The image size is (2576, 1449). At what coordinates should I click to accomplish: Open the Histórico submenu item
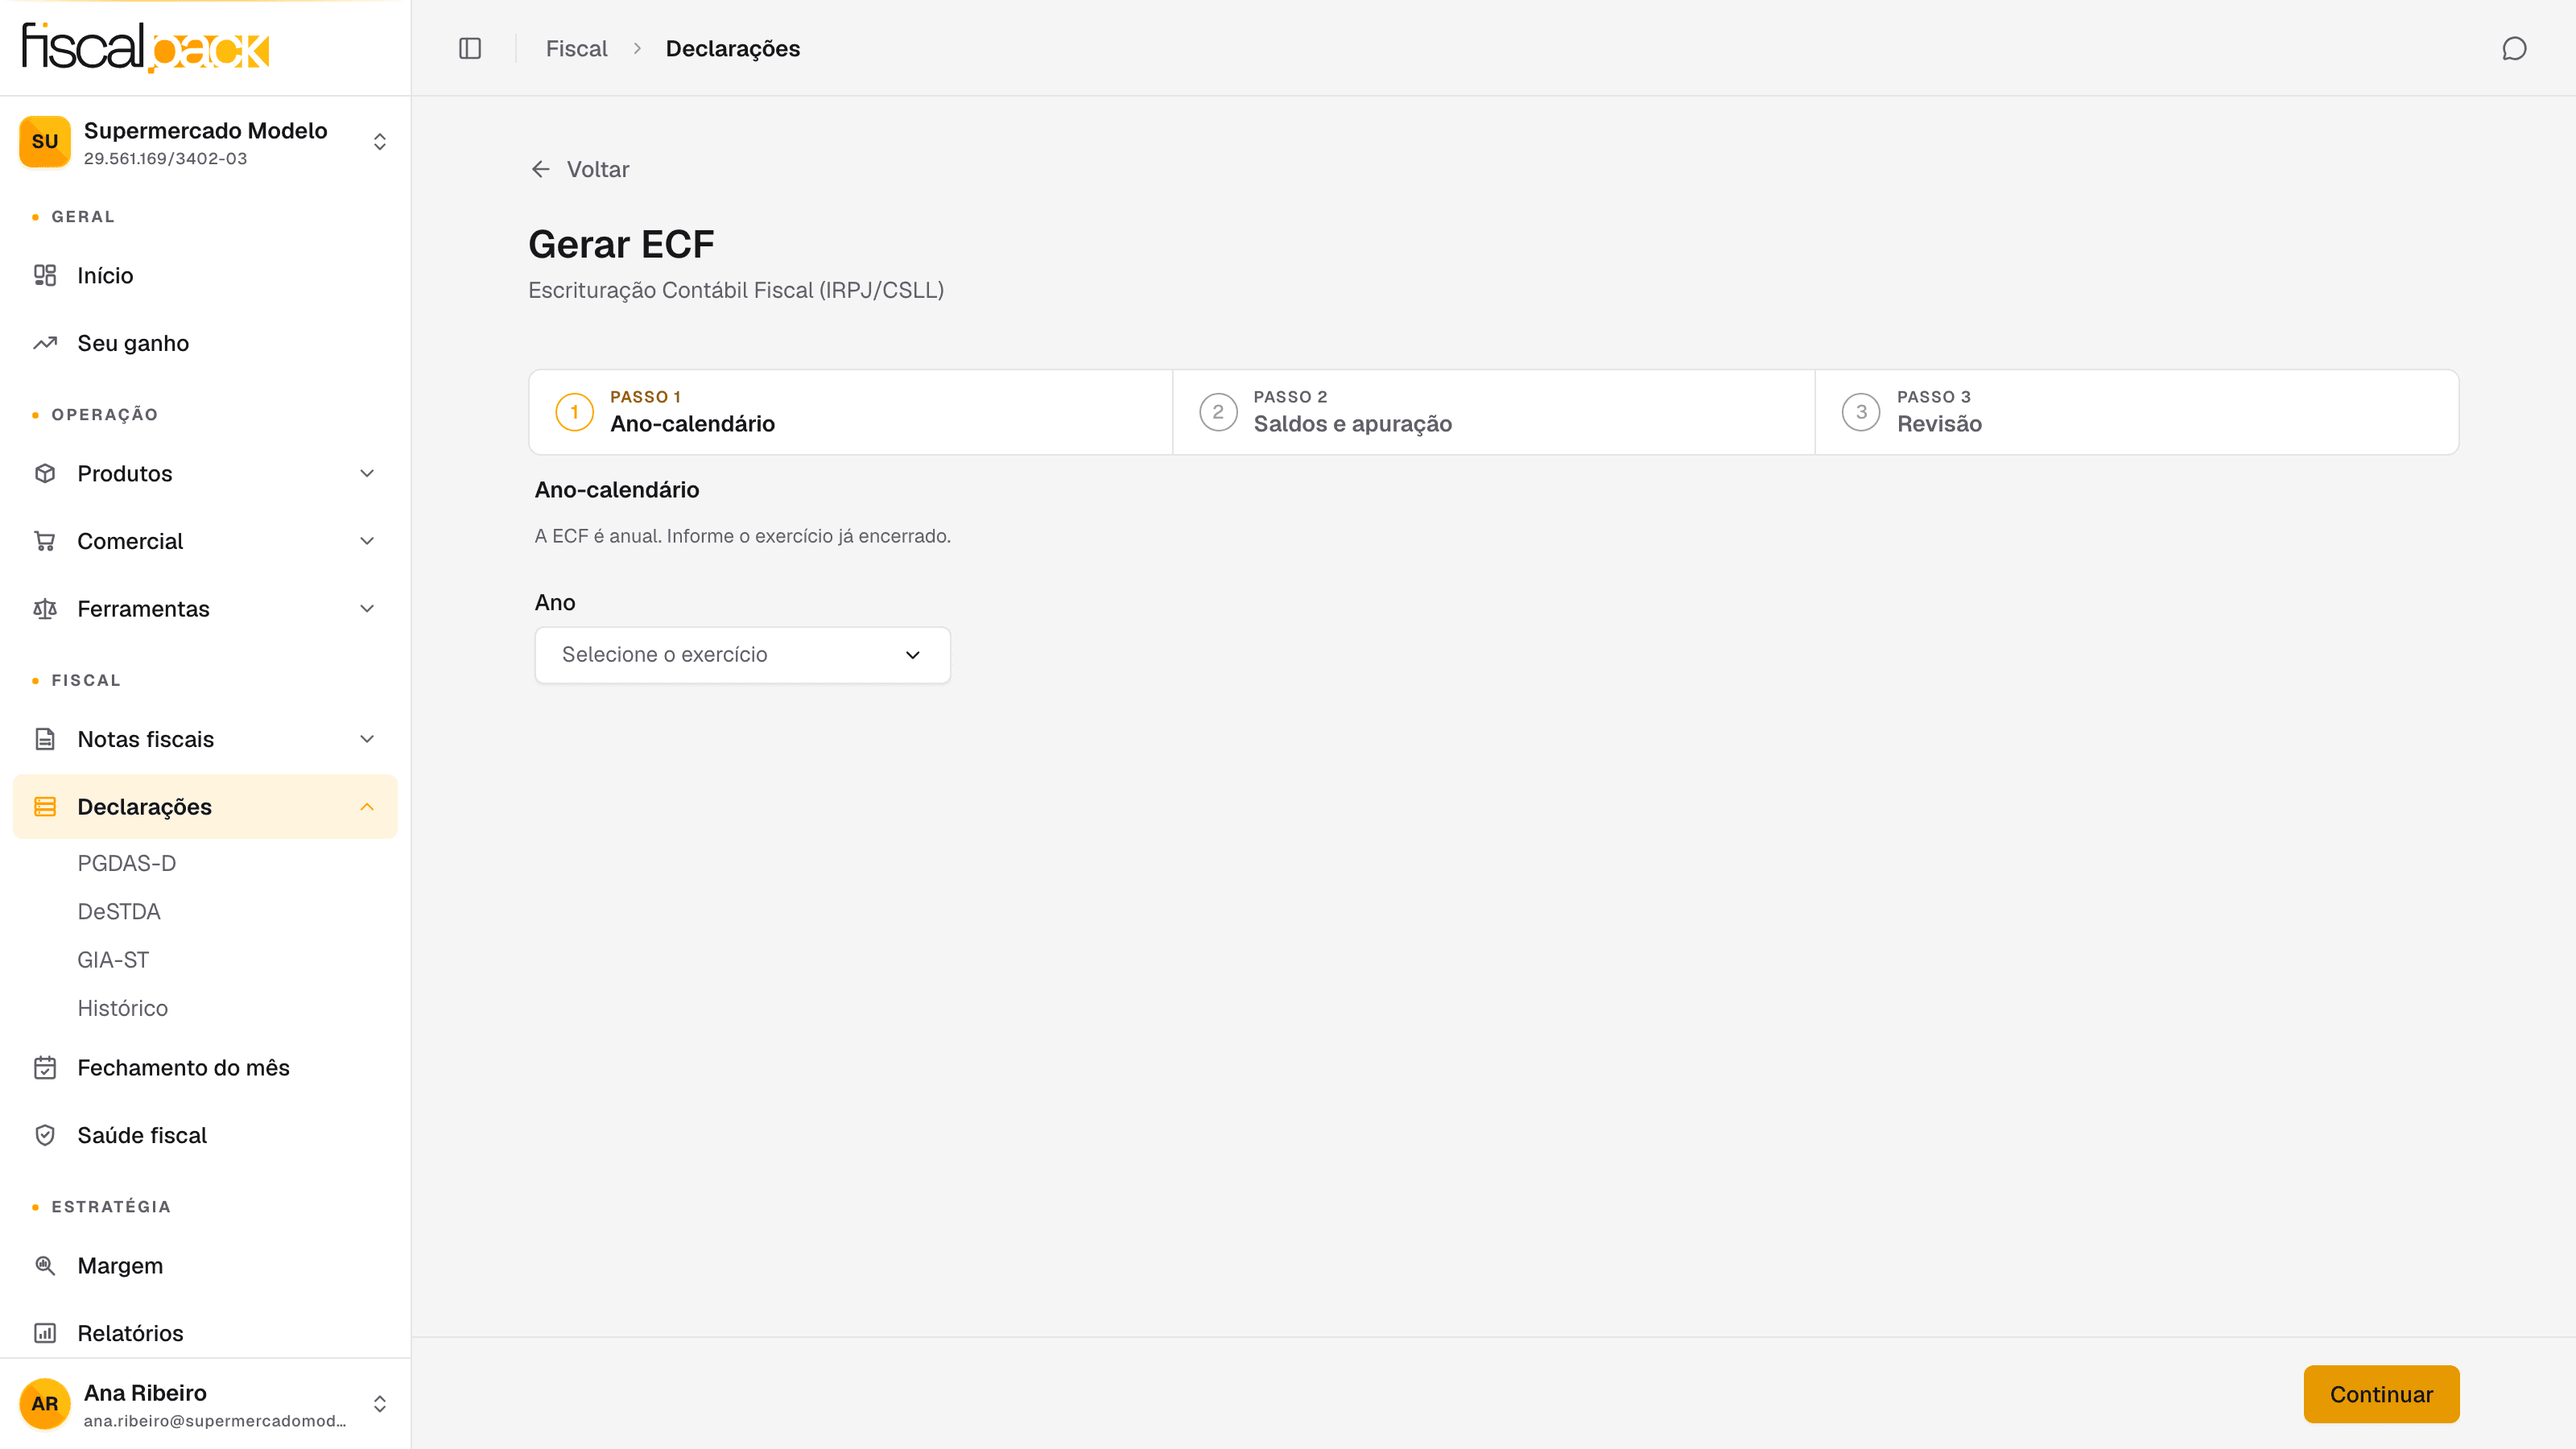pos(123,1008)
